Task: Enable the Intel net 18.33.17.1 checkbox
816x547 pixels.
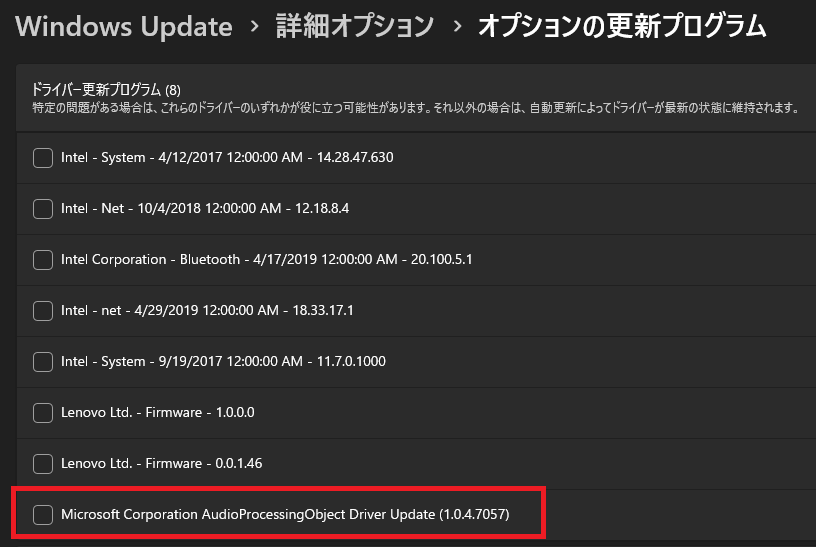Action: [43, 311]
